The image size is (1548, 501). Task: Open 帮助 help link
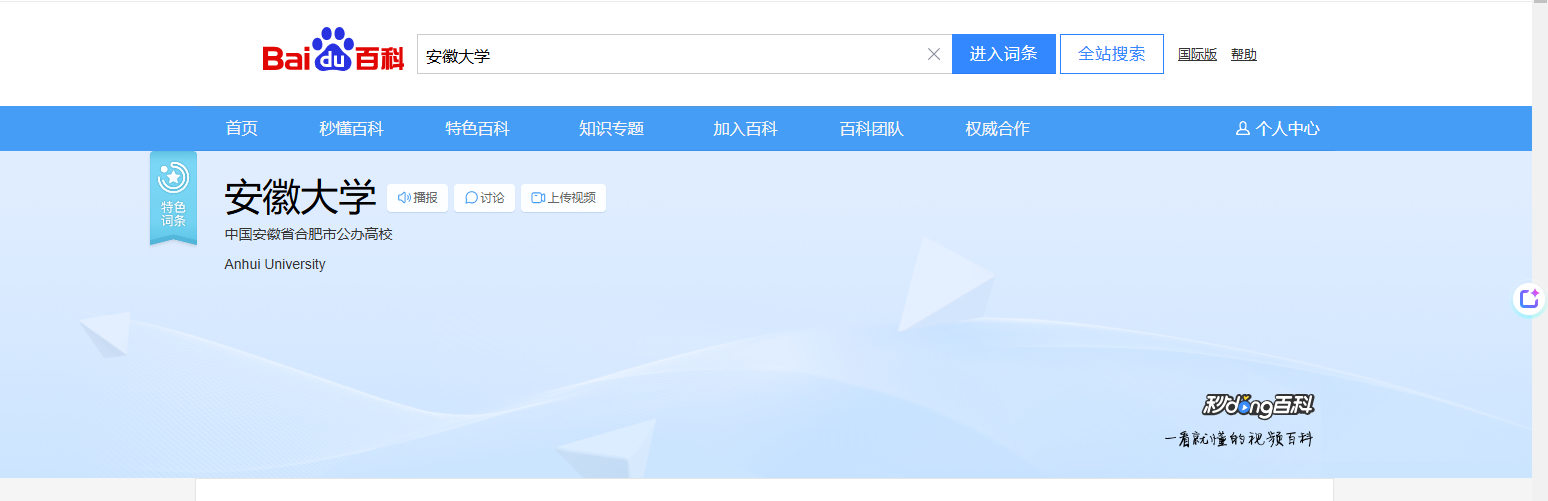click(1244, 55)
